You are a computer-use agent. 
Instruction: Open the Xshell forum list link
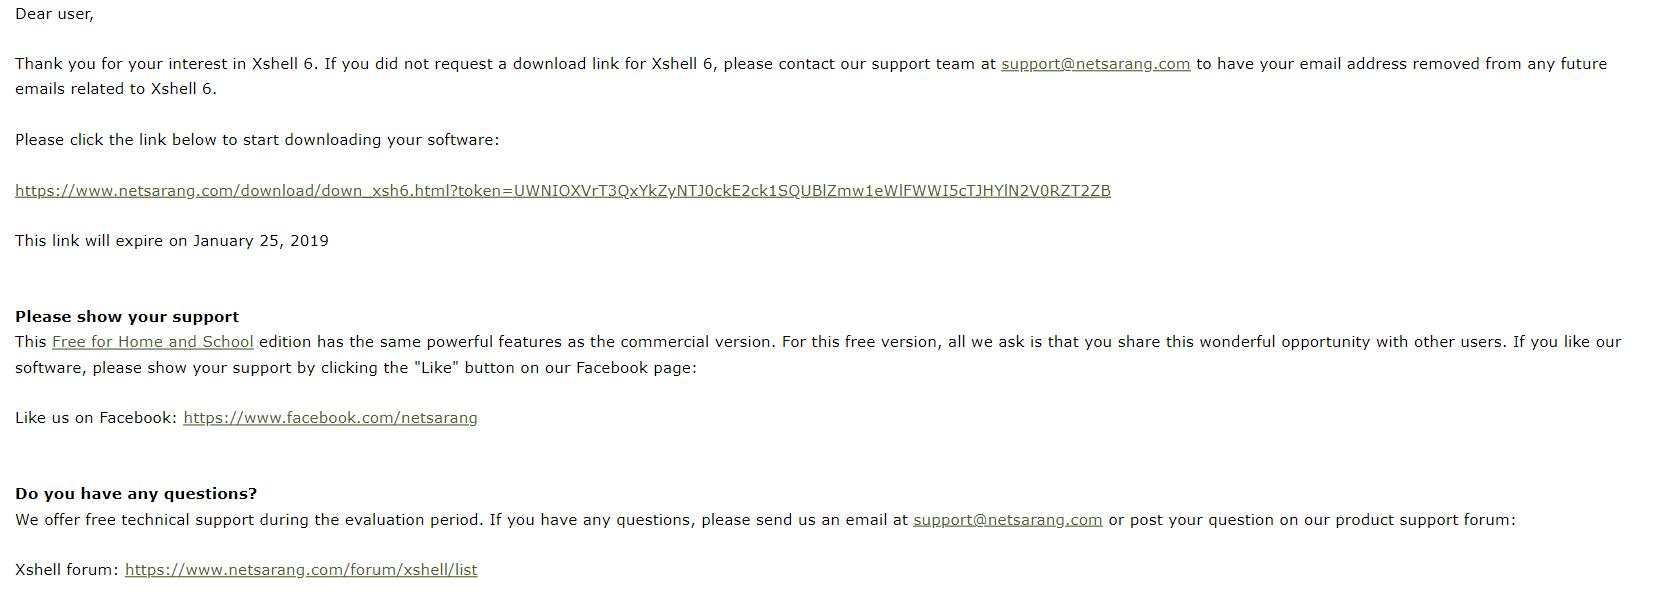(301, 570)
